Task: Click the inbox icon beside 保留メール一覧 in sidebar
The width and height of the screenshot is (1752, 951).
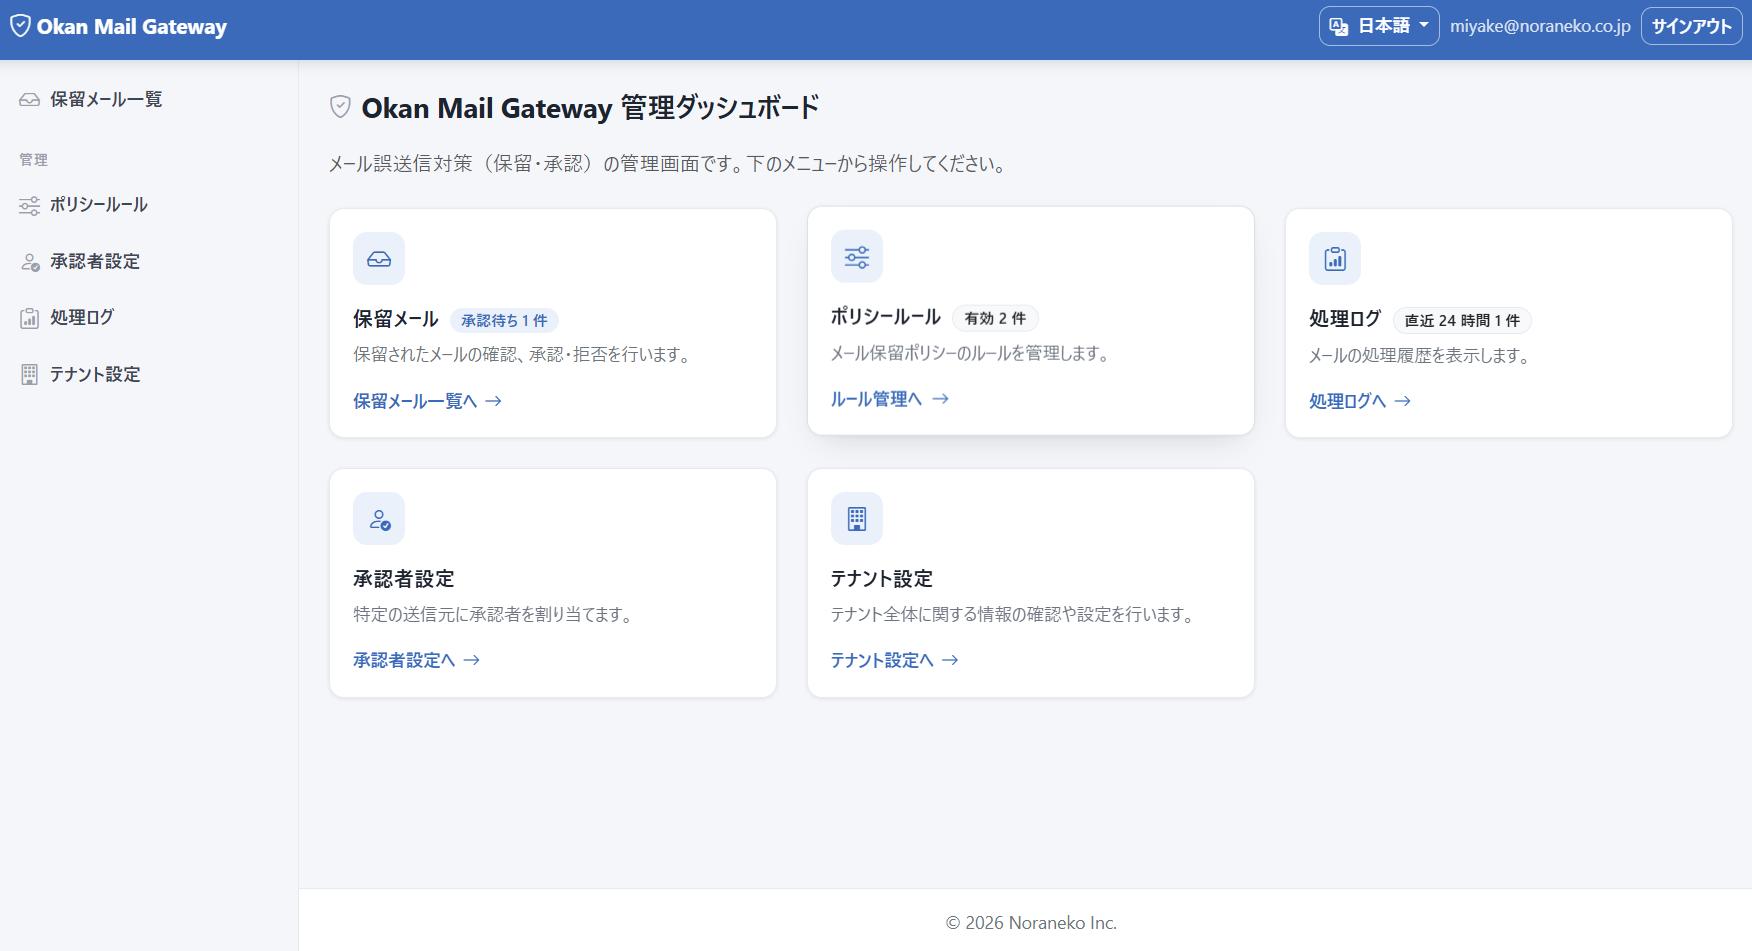Action: tap(30, 99)
